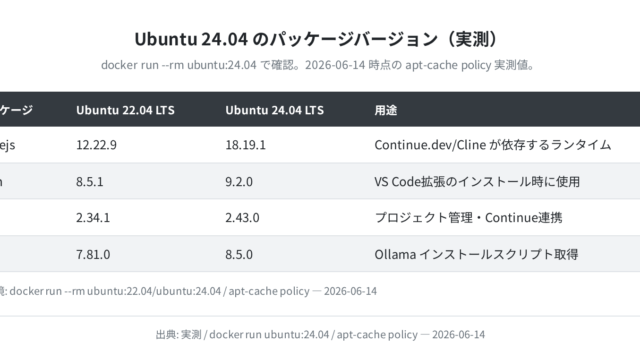
Task: Click the 8.5.1 cell under Ubuntu 22.04
Action: point(89,181)
